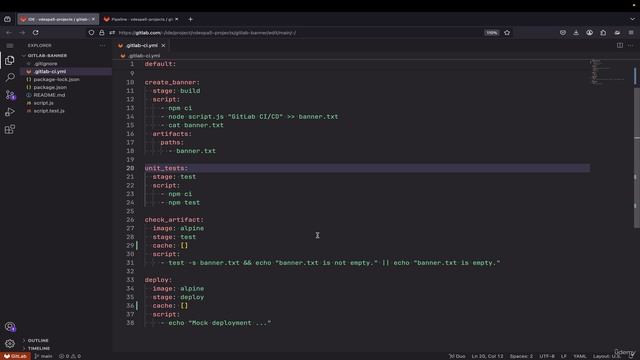Click Ln 20, Col 12 cursor position

(487, 356)
